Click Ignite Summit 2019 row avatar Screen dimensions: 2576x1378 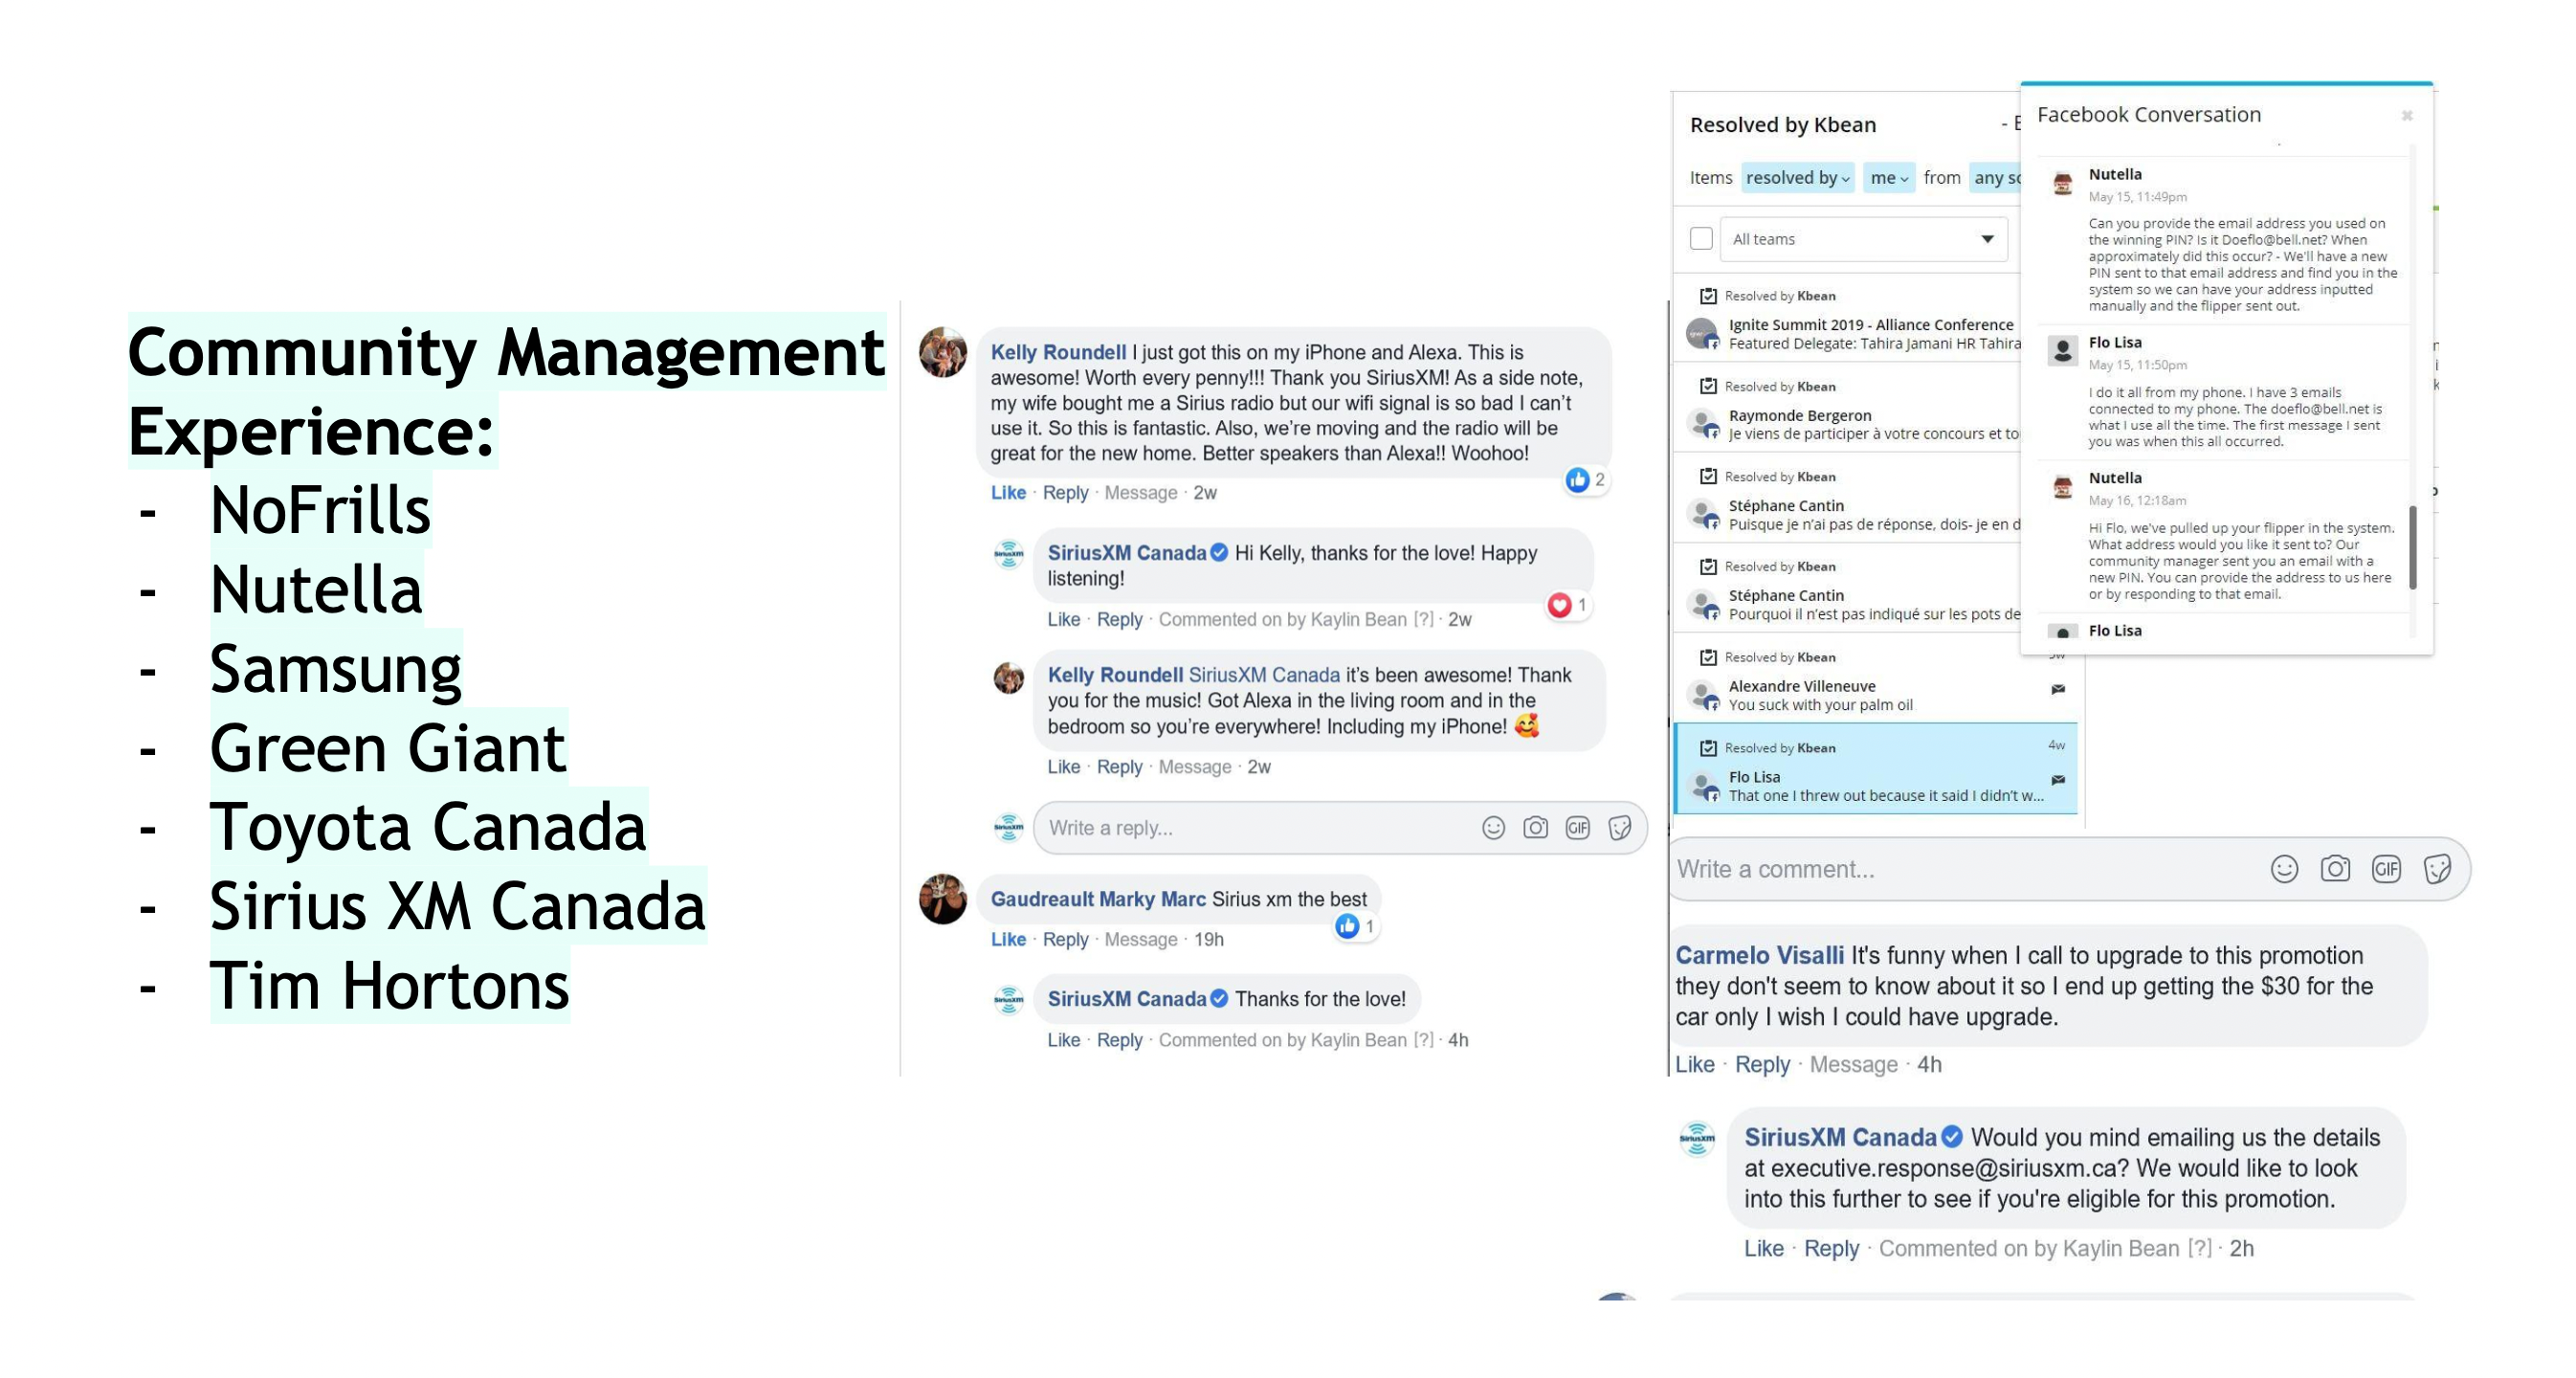pyautogui.click(x=1701, y=333)
